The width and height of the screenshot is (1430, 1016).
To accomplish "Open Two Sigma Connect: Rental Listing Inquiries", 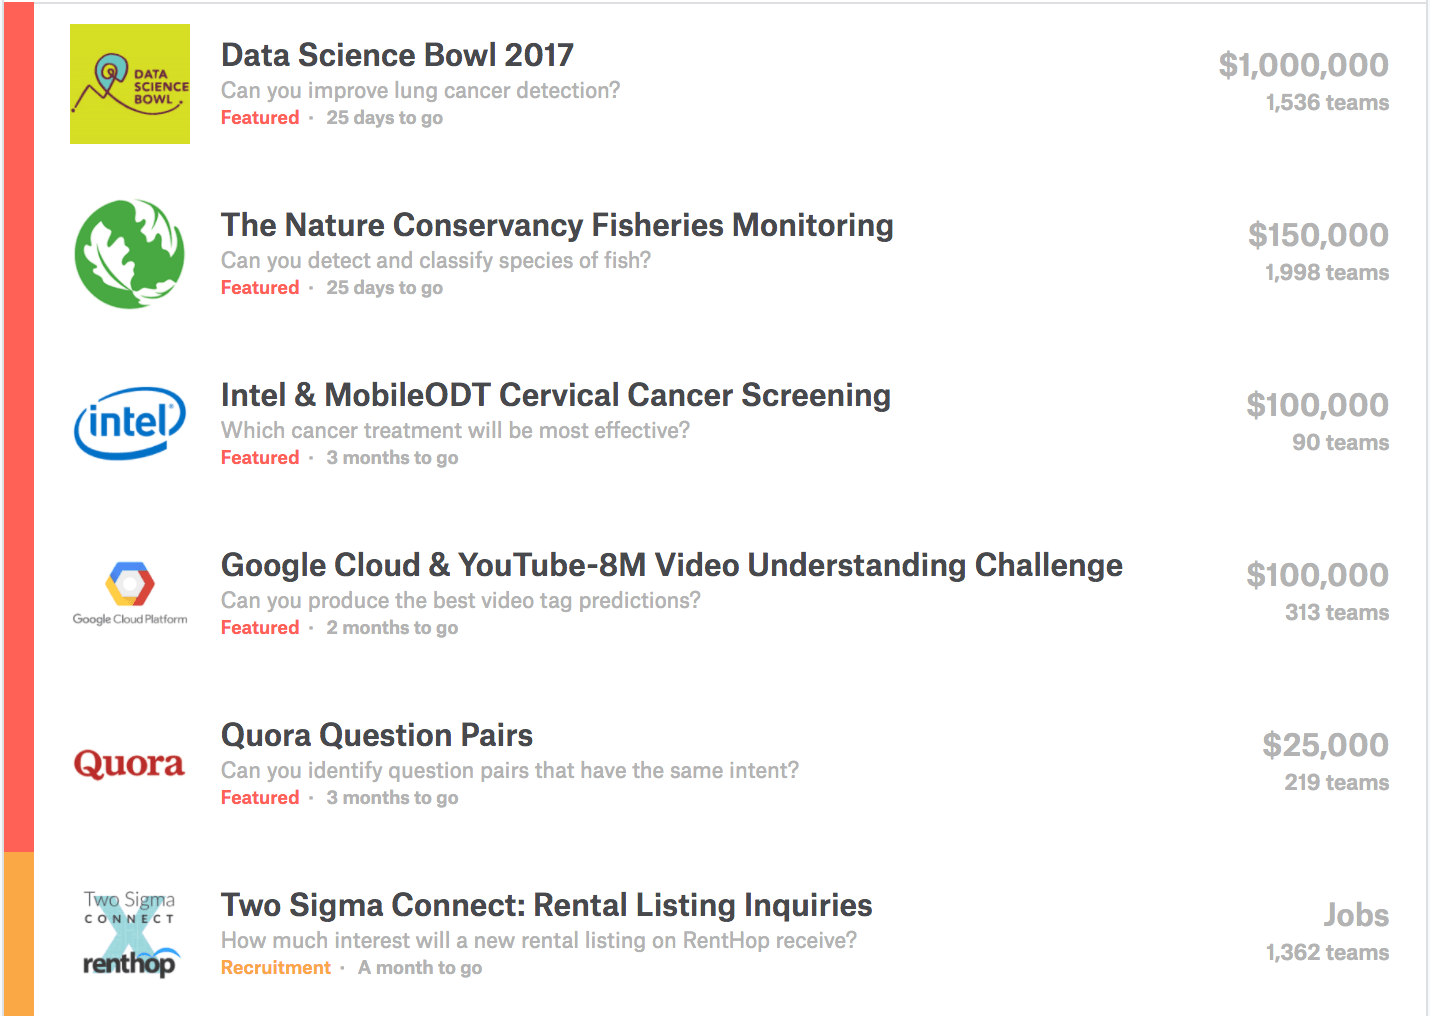I will (547, 905).
